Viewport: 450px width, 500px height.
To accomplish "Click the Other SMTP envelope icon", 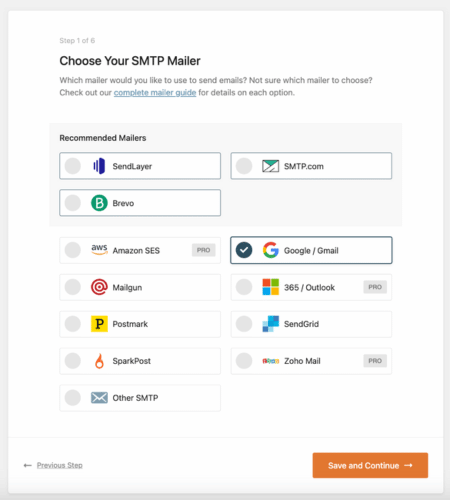I will tap(99, 398).
